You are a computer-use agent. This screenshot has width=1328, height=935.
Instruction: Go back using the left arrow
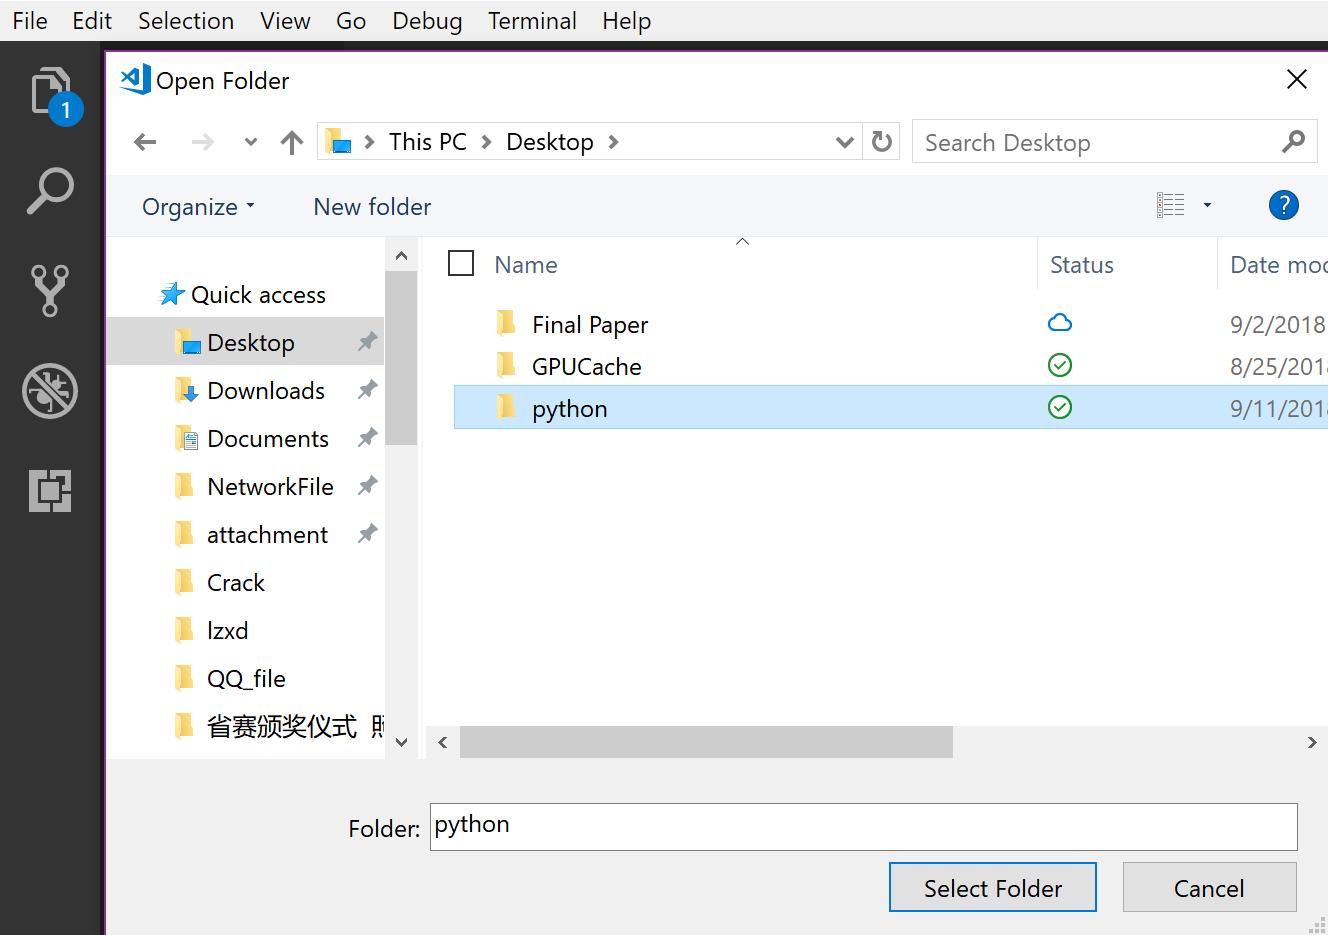(146, 142)
